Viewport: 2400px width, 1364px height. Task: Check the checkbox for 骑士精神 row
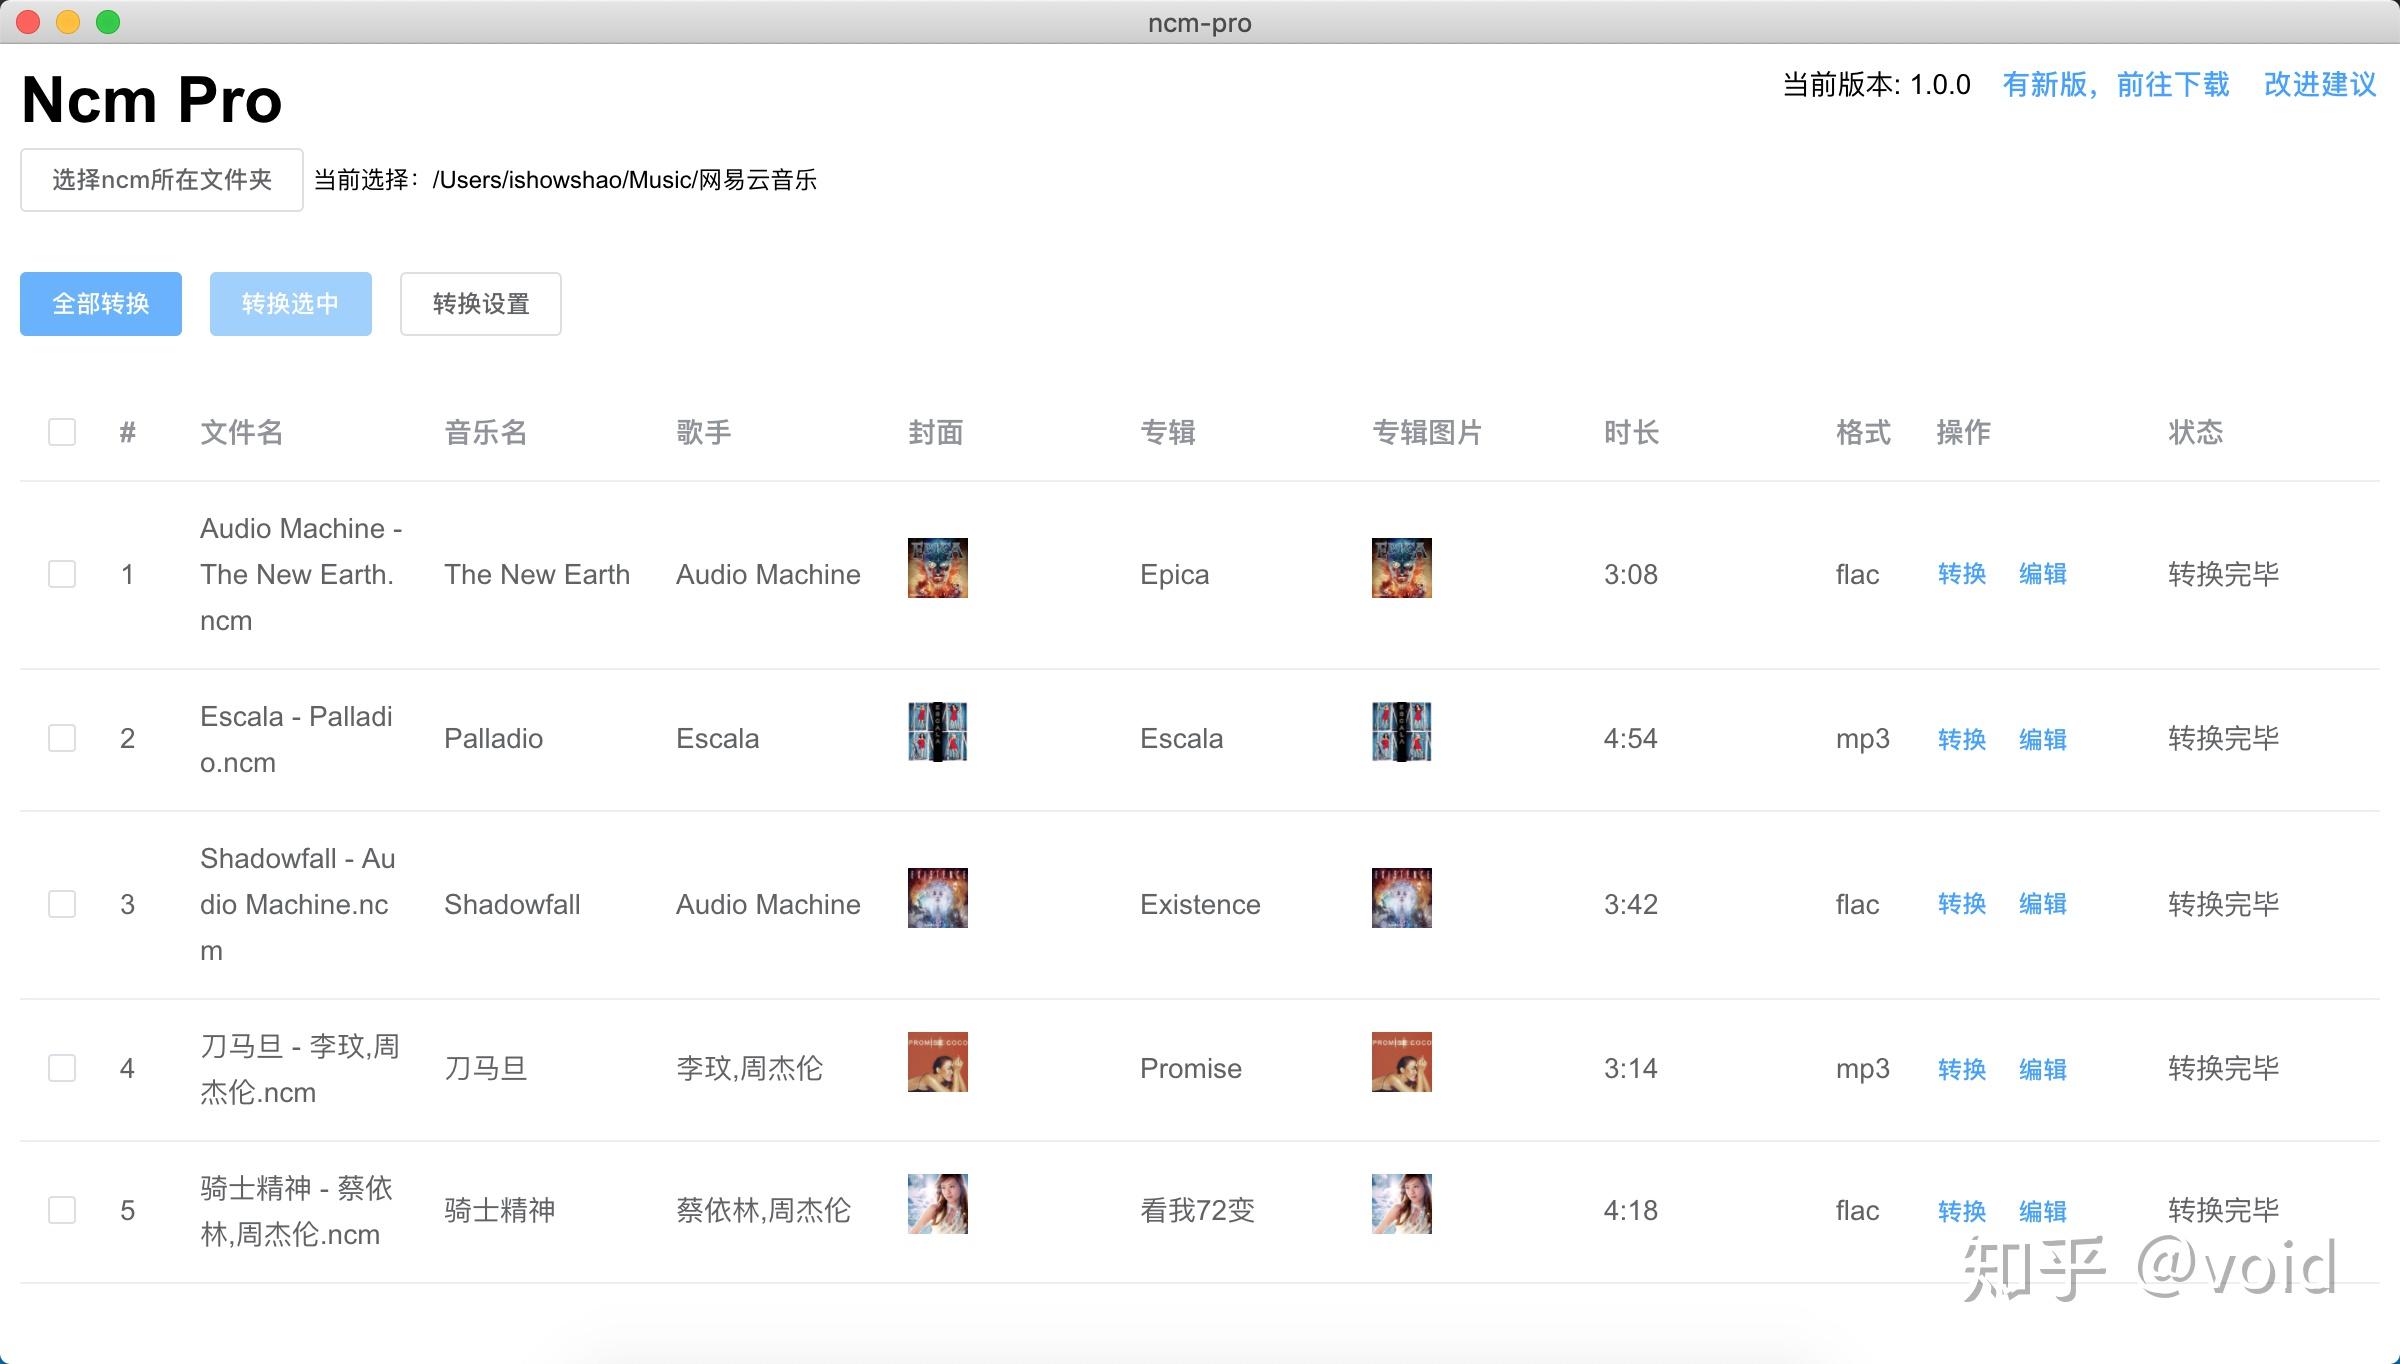(62, 1210)
